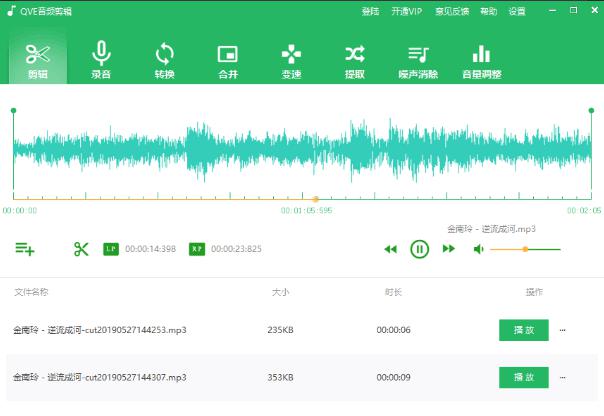The width and height of the screenshot is (604, 416).
Task: Click the rewind button
Action: (x=391, y=249)
